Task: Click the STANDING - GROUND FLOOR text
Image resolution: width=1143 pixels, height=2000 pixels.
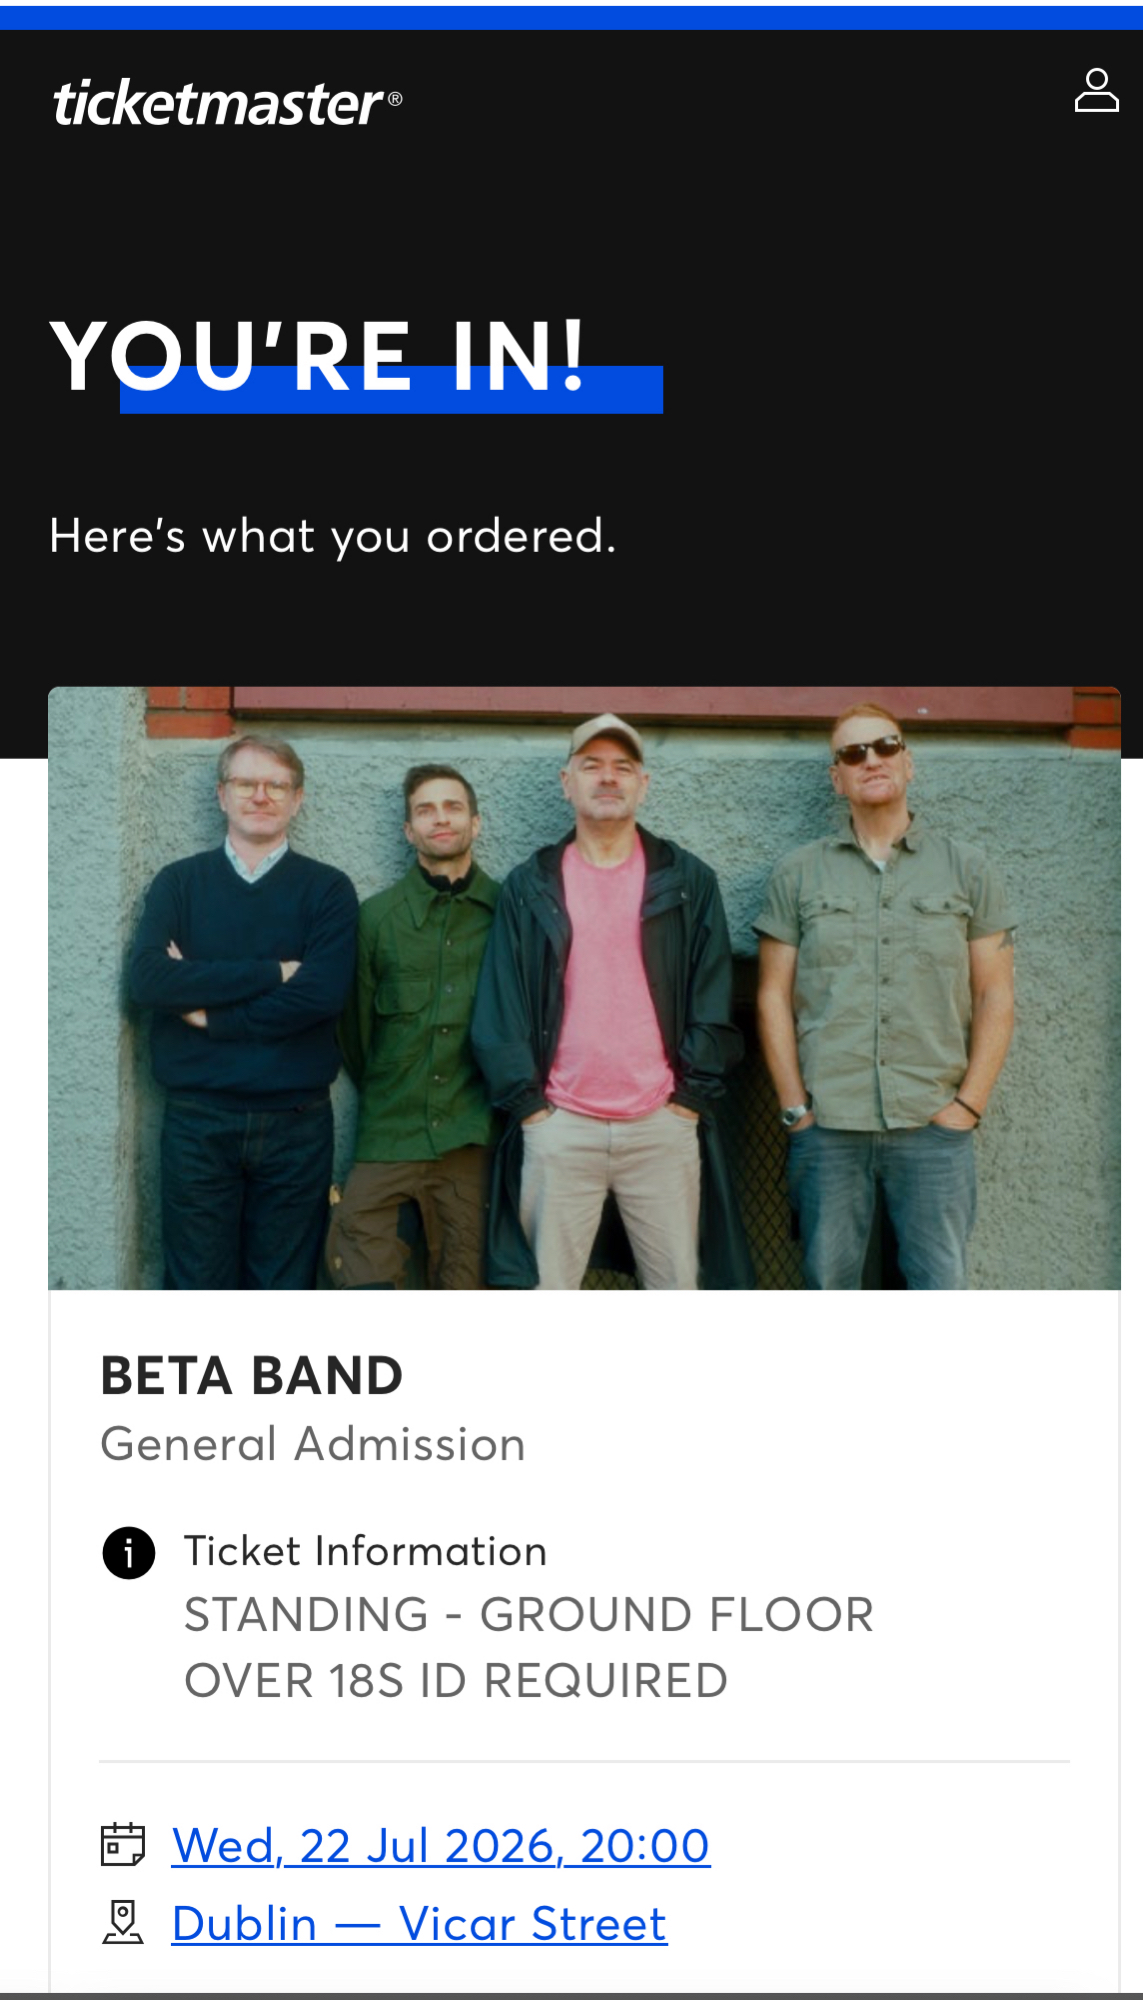Action: click(x=528, y=1615)
